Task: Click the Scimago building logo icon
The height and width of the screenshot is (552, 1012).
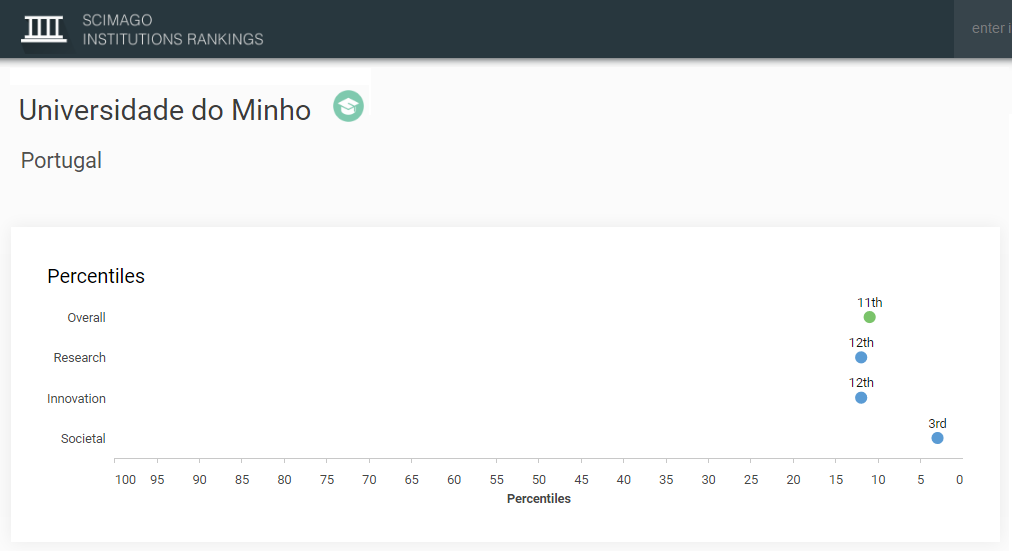Action: point(44,29)
